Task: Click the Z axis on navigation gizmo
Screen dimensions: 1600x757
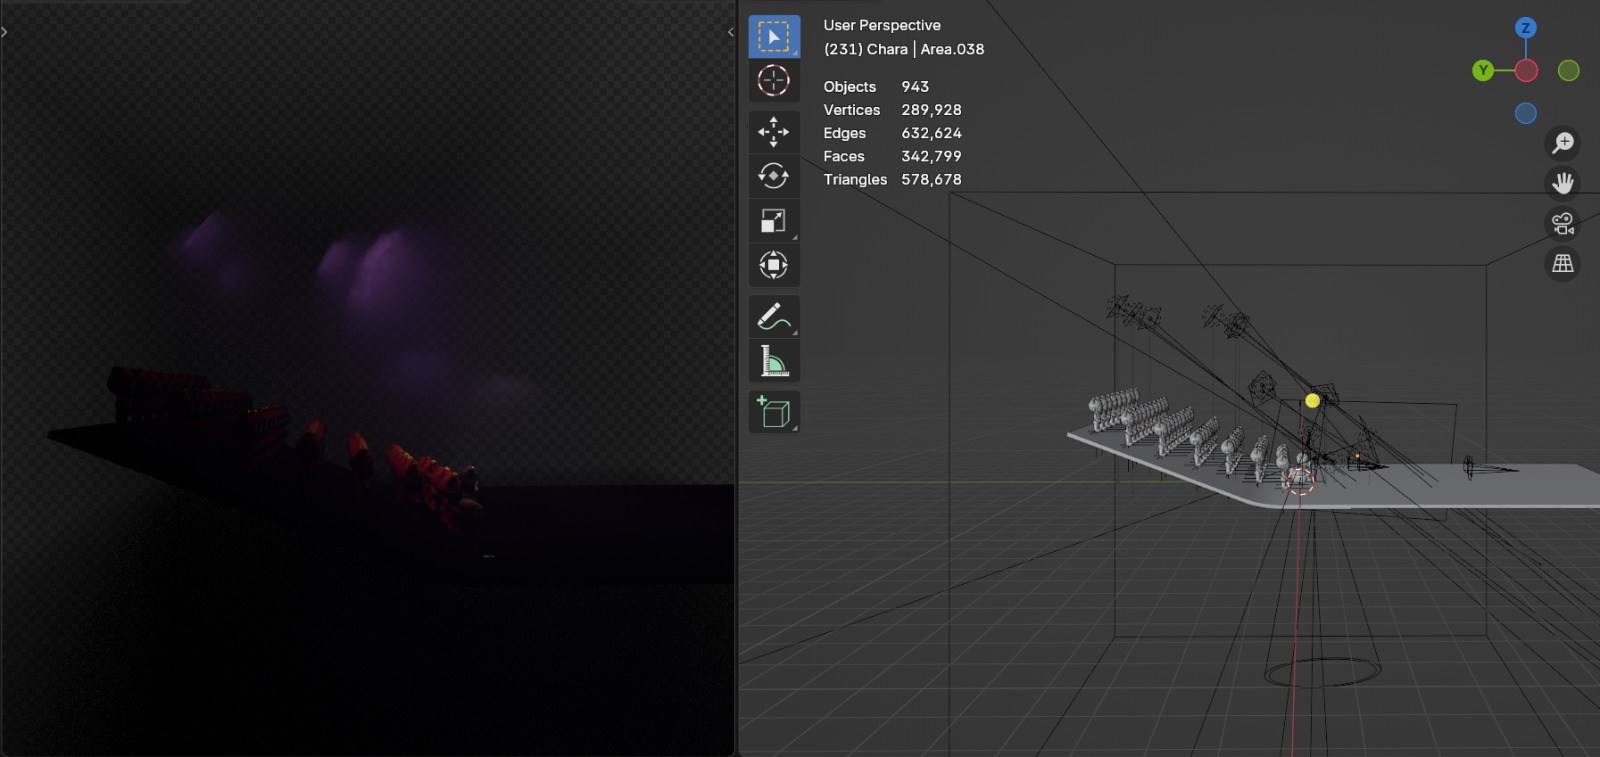Action: pos(1526,28)
